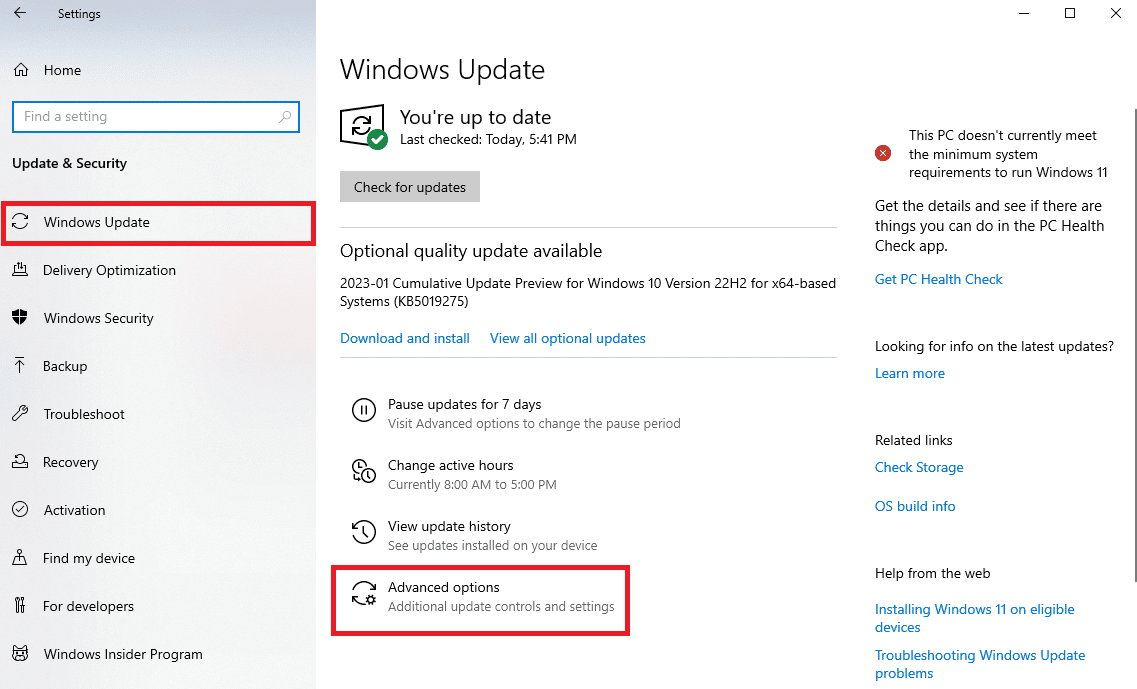Click Download and install link
This screenshot has height=689, width=1137.
pyautogui.click(x=405, y=338)
